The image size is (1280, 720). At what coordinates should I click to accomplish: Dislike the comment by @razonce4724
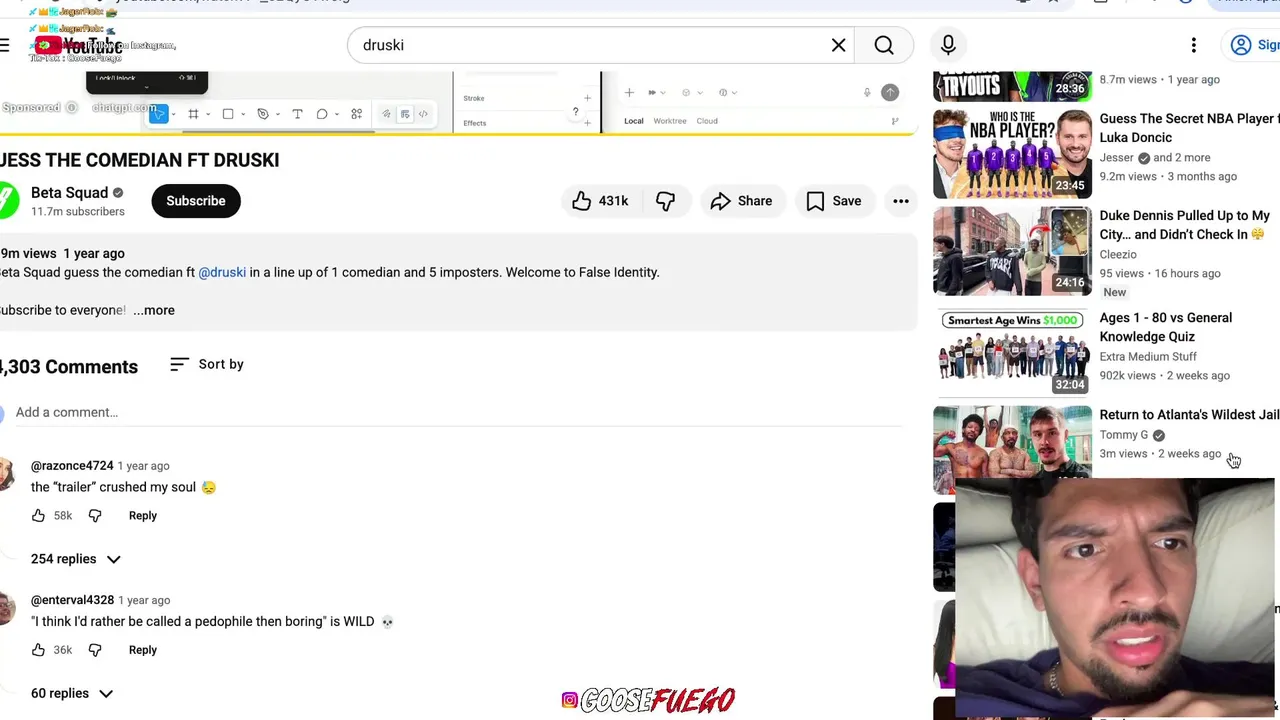click(95, 516)
